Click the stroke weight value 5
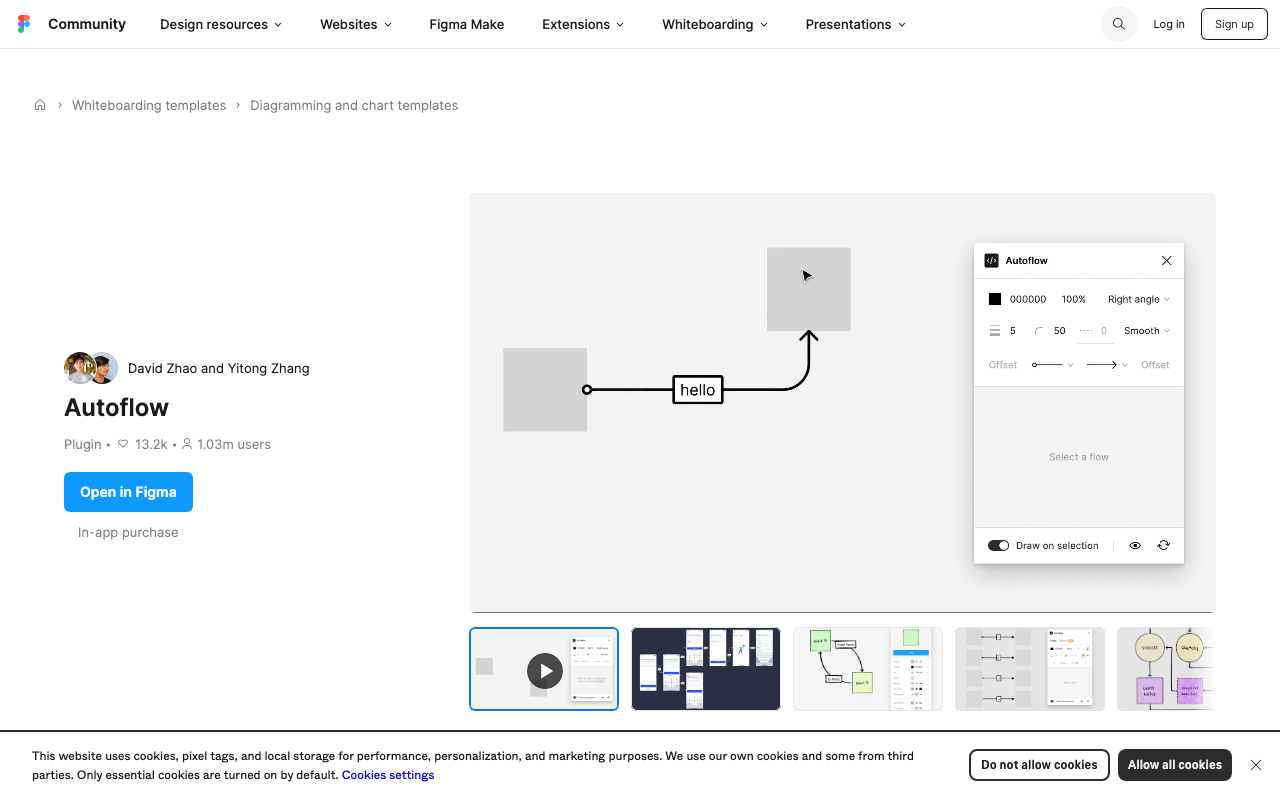The width and height of the screenshot is (1280, 800). [x=1013, y=331]
